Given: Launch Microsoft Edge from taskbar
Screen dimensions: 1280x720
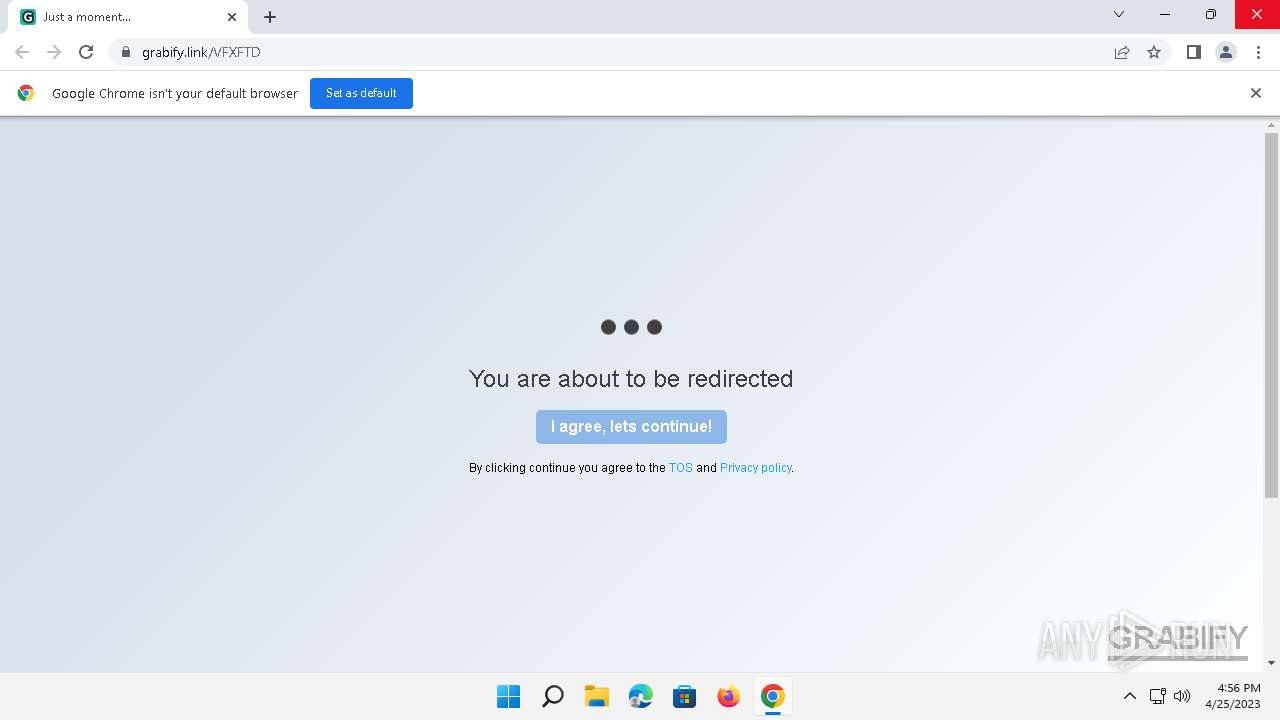Looking at the screenshot, I should 640,696.
